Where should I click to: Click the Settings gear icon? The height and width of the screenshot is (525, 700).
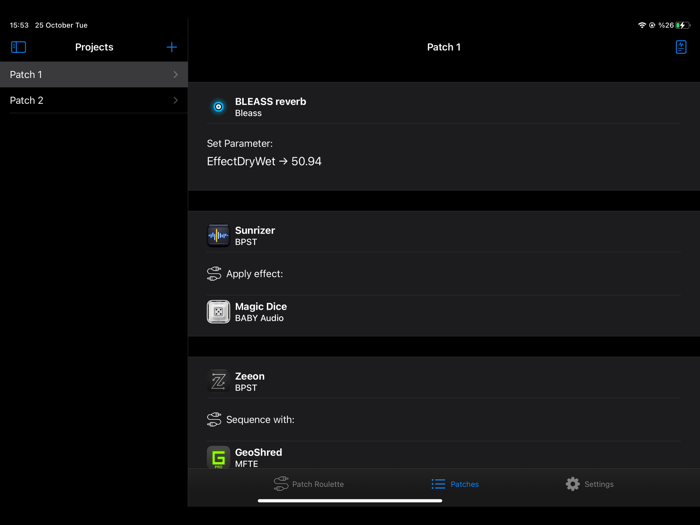click(573, 484)
